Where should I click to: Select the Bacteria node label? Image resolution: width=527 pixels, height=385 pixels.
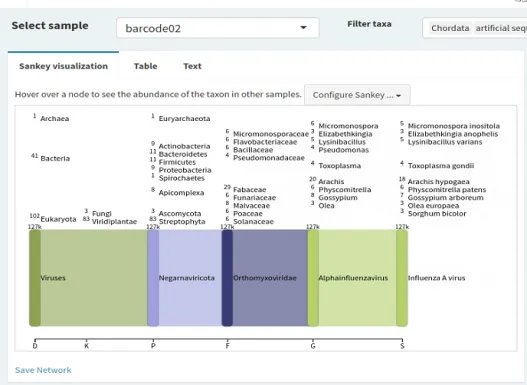55,158
